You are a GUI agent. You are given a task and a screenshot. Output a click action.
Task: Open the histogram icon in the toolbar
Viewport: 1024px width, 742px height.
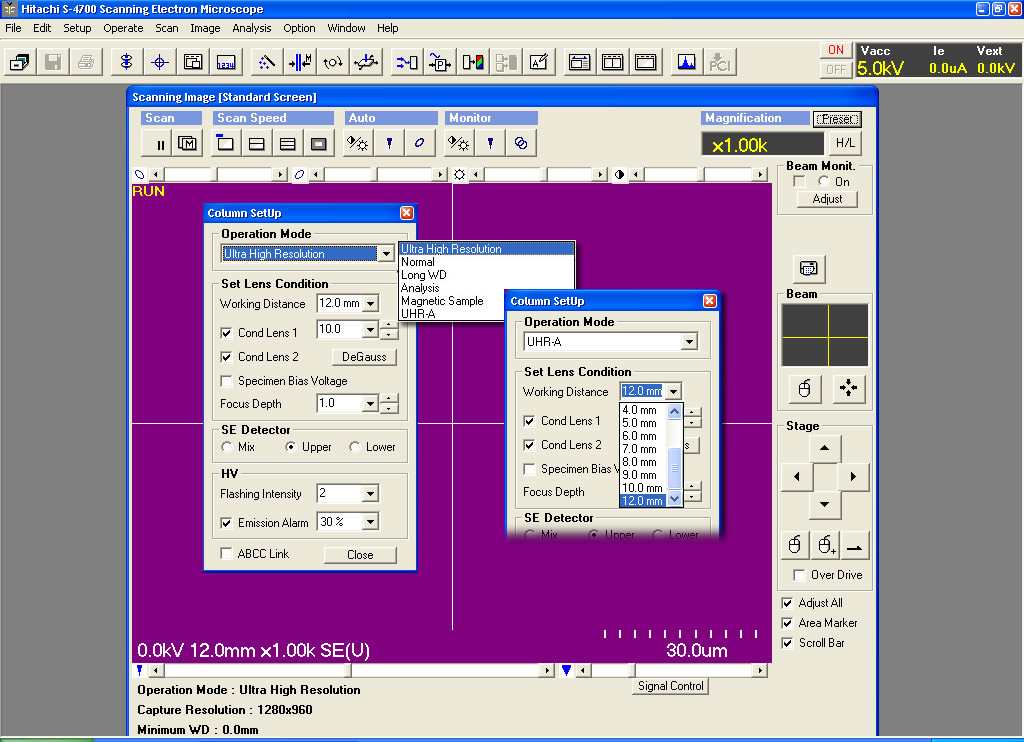click(x=686, y=63)
